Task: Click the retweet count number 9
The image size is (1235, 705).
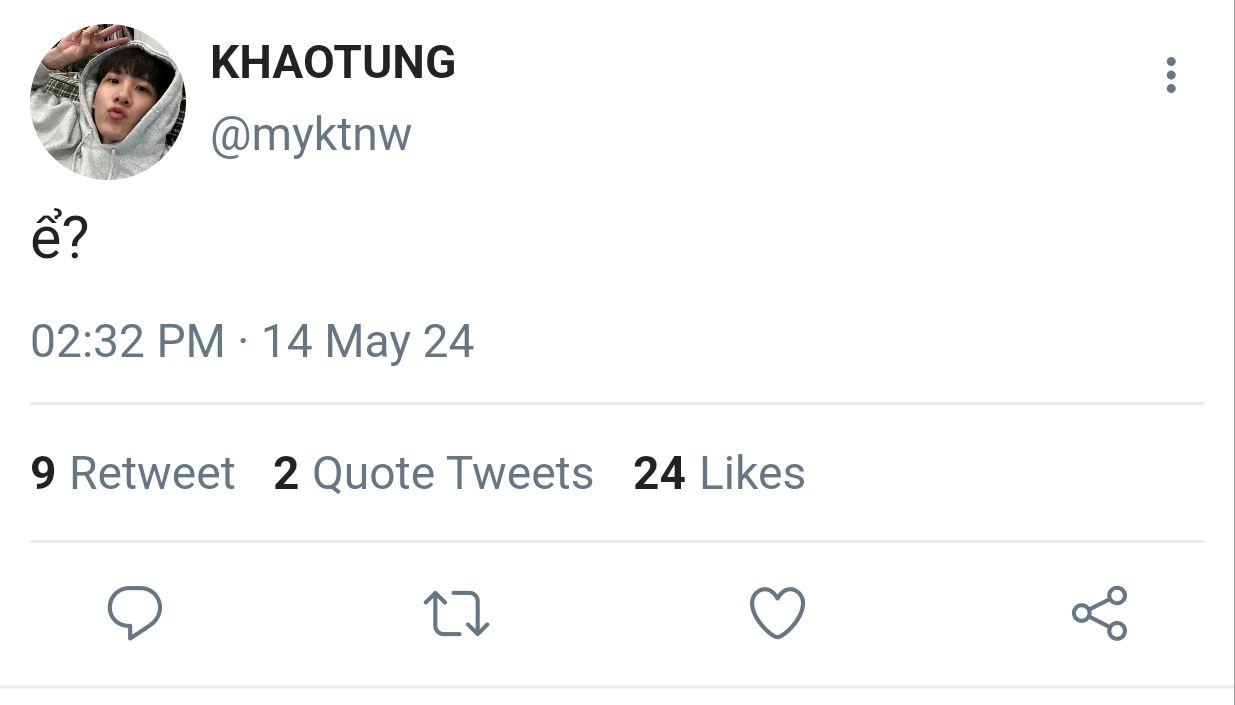Action: [43, 473]
